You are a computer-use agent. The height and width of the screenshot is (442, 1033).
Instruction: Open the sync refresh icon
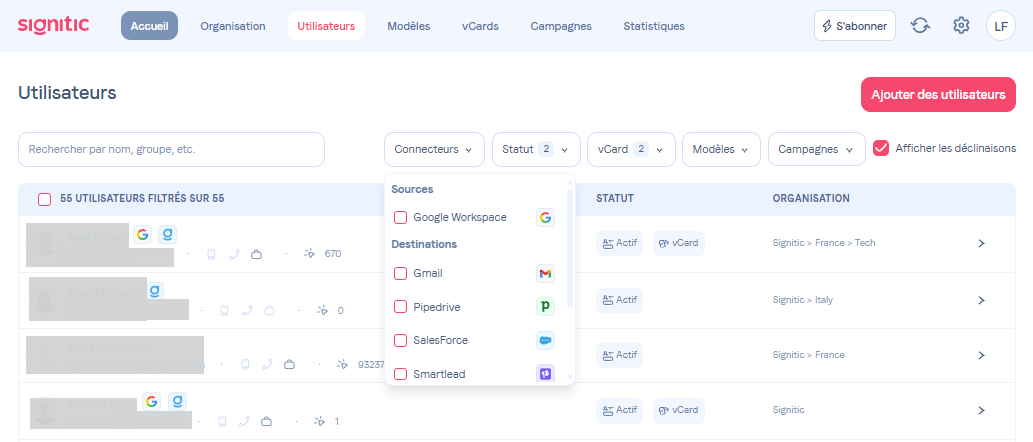920,26
